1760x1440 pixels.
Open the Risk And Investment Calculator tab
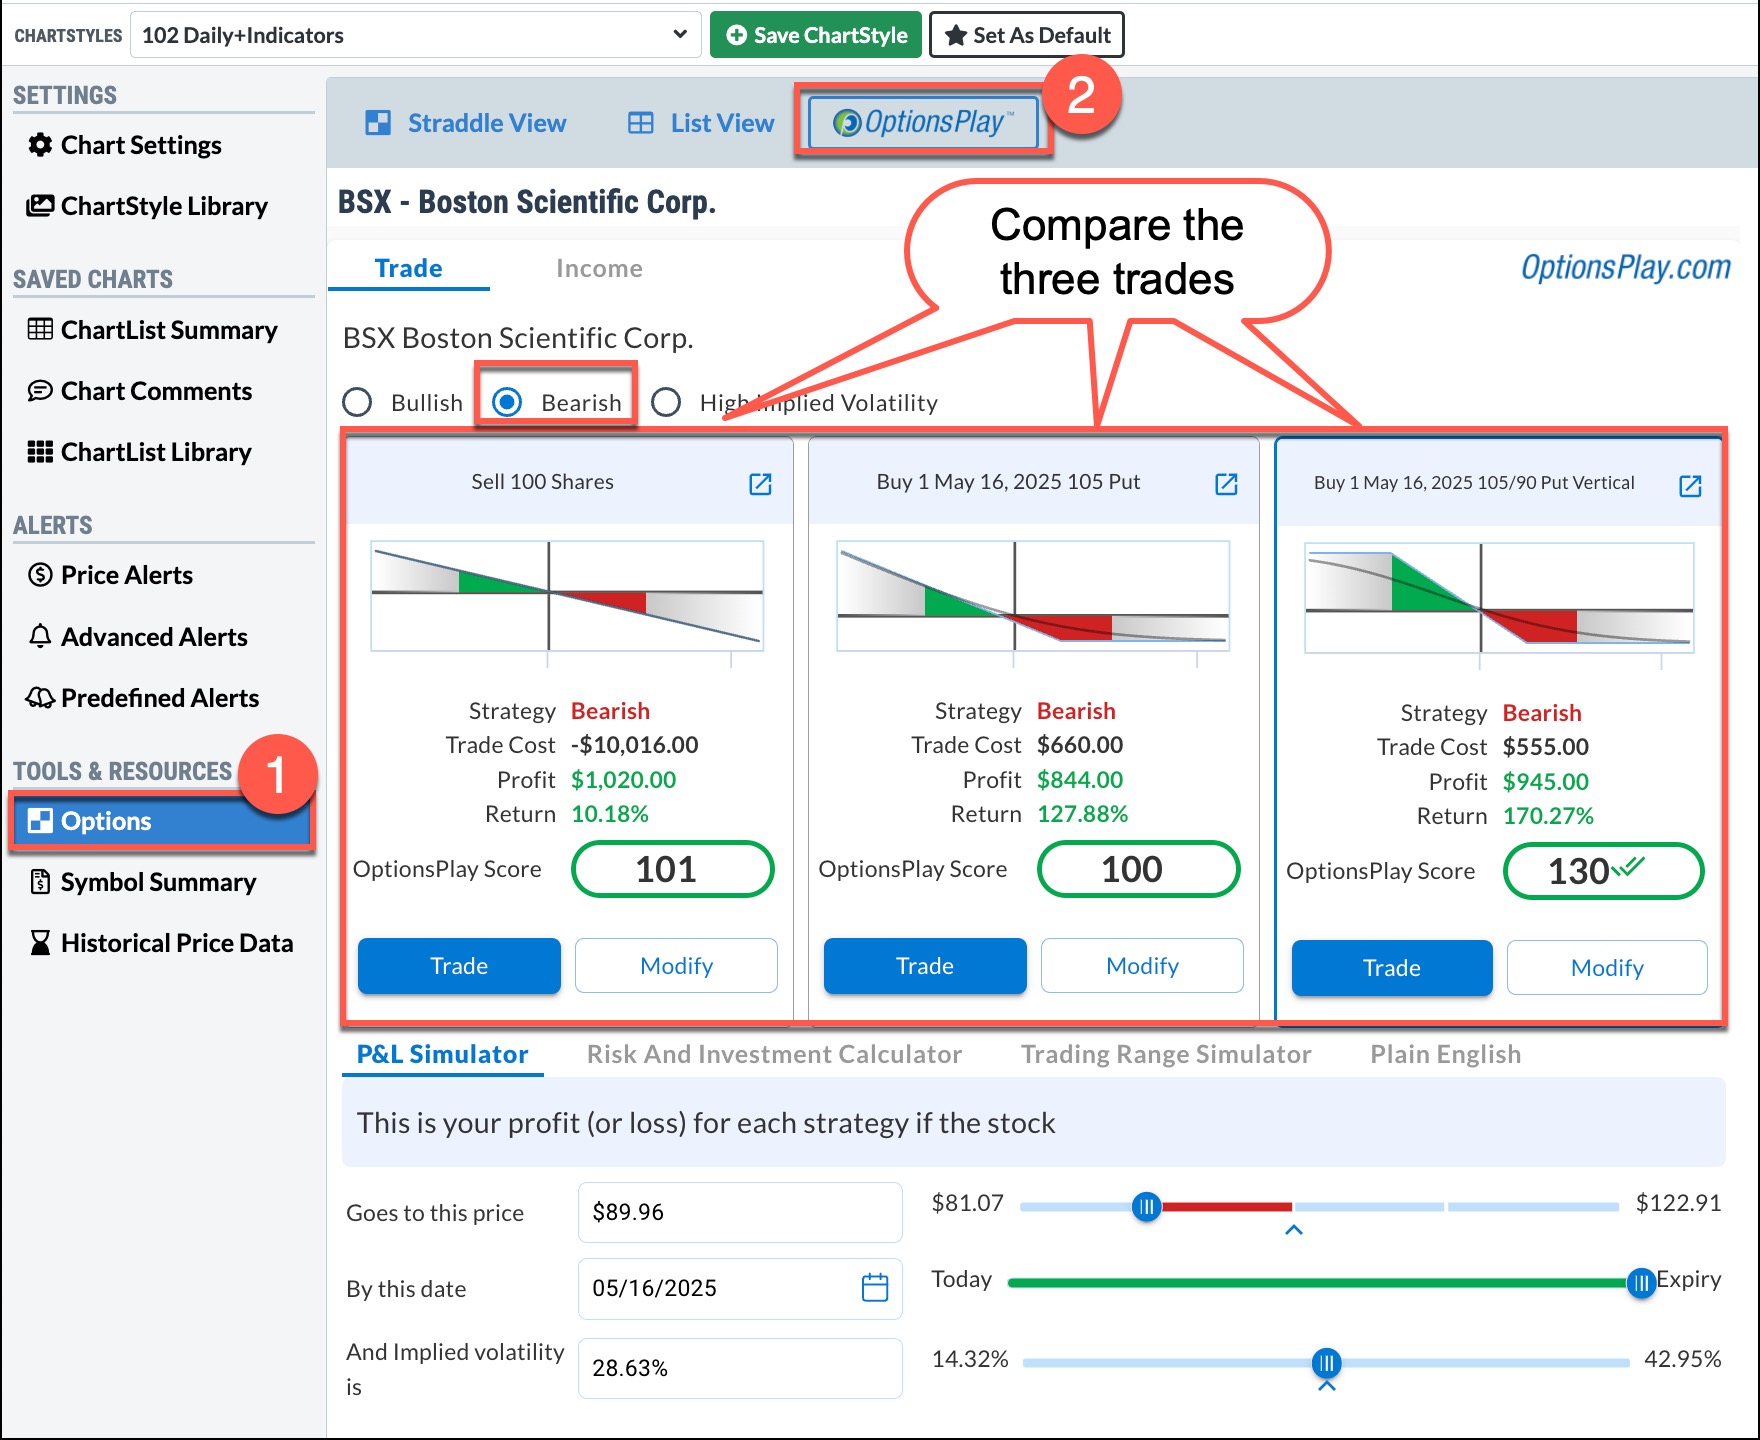pos(774,1054)
